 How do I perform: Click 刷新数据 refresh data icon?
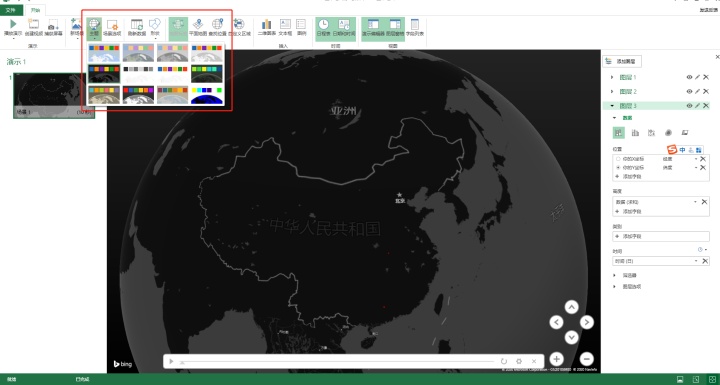coord(137,24)
